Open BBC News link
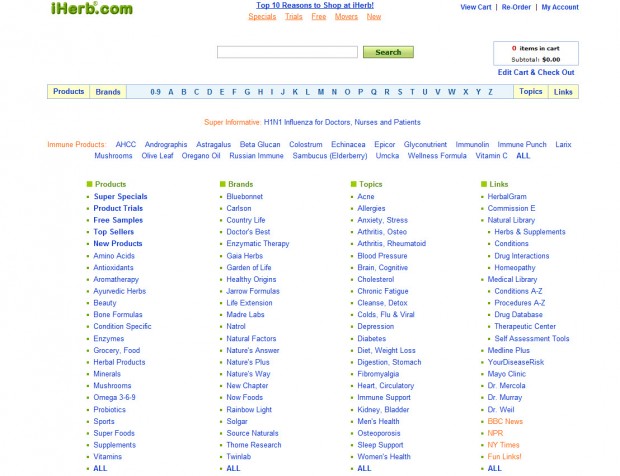This screenshot has height=476, width=620. (x=505, y=421)
